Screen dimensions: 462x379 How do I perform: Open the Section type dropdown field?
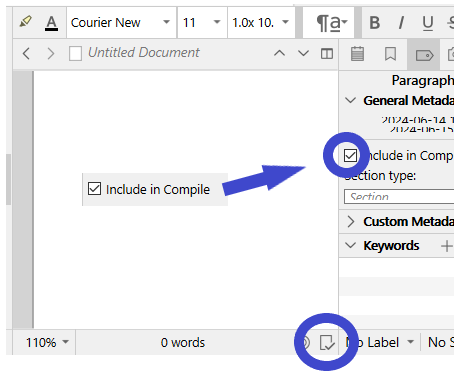(x=399, y=196)
